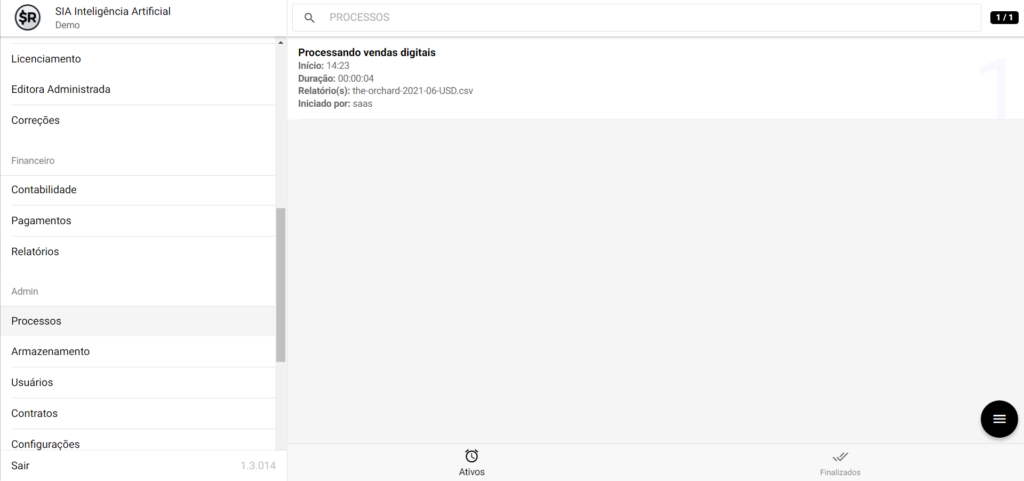Open Configurações in the sidebar
Image resolution: width=1024 pixels, height=481 pixels.
(x=45, y=444)
